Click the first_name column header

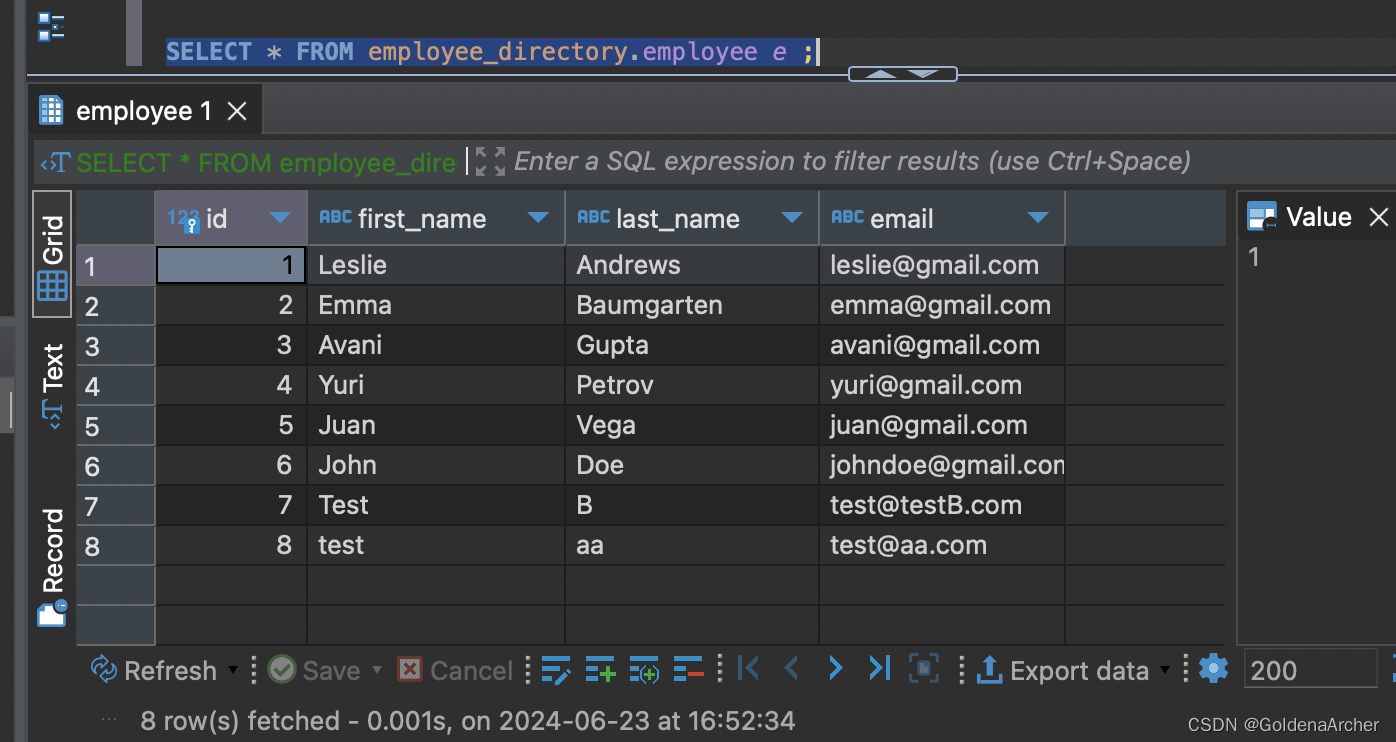[436, 218]
